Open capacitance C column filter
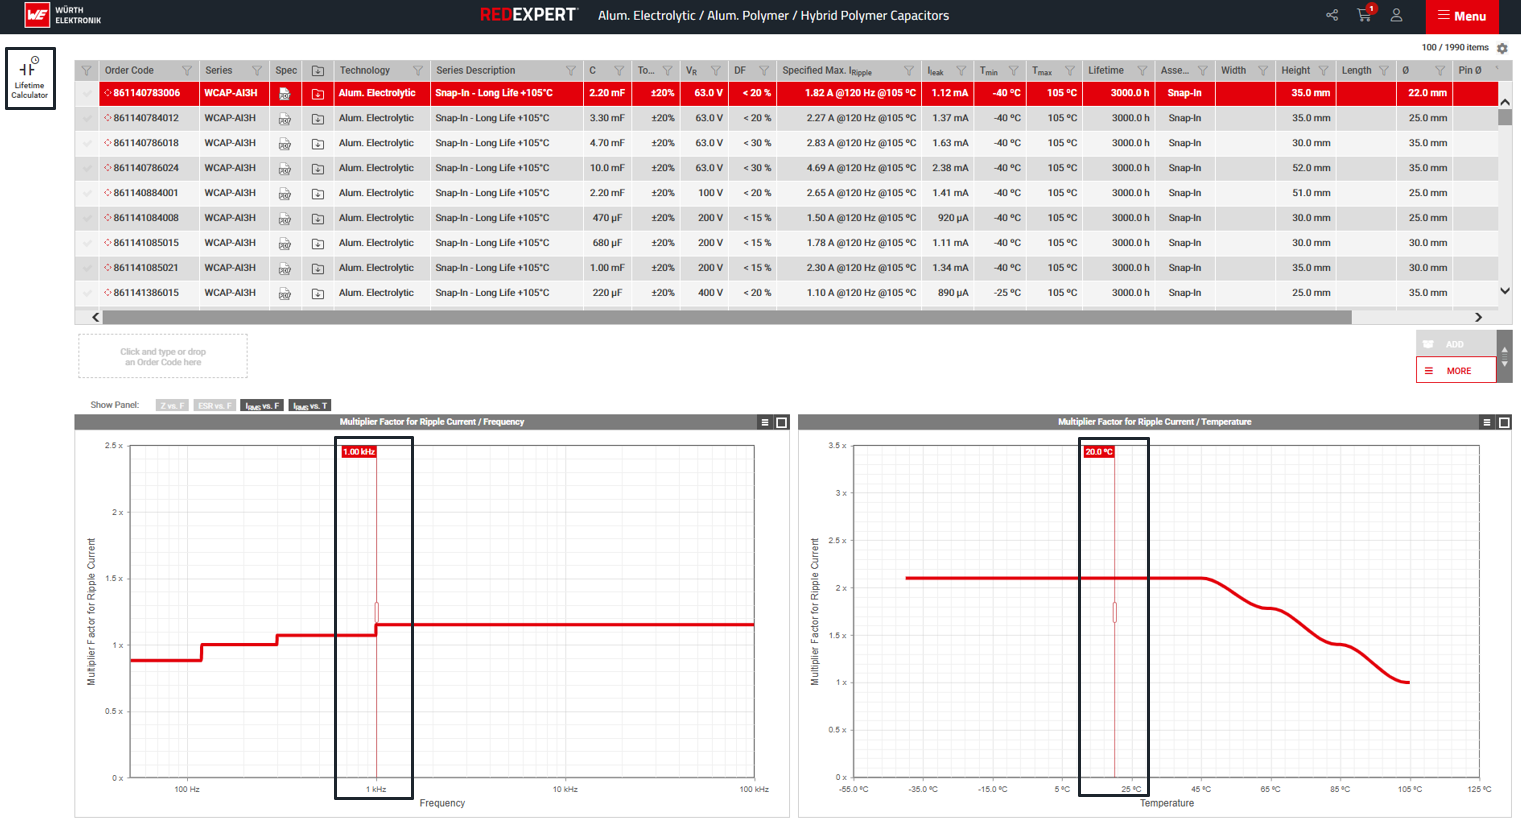The height and width of the screenshot is (823, 1521). point(619,70)
